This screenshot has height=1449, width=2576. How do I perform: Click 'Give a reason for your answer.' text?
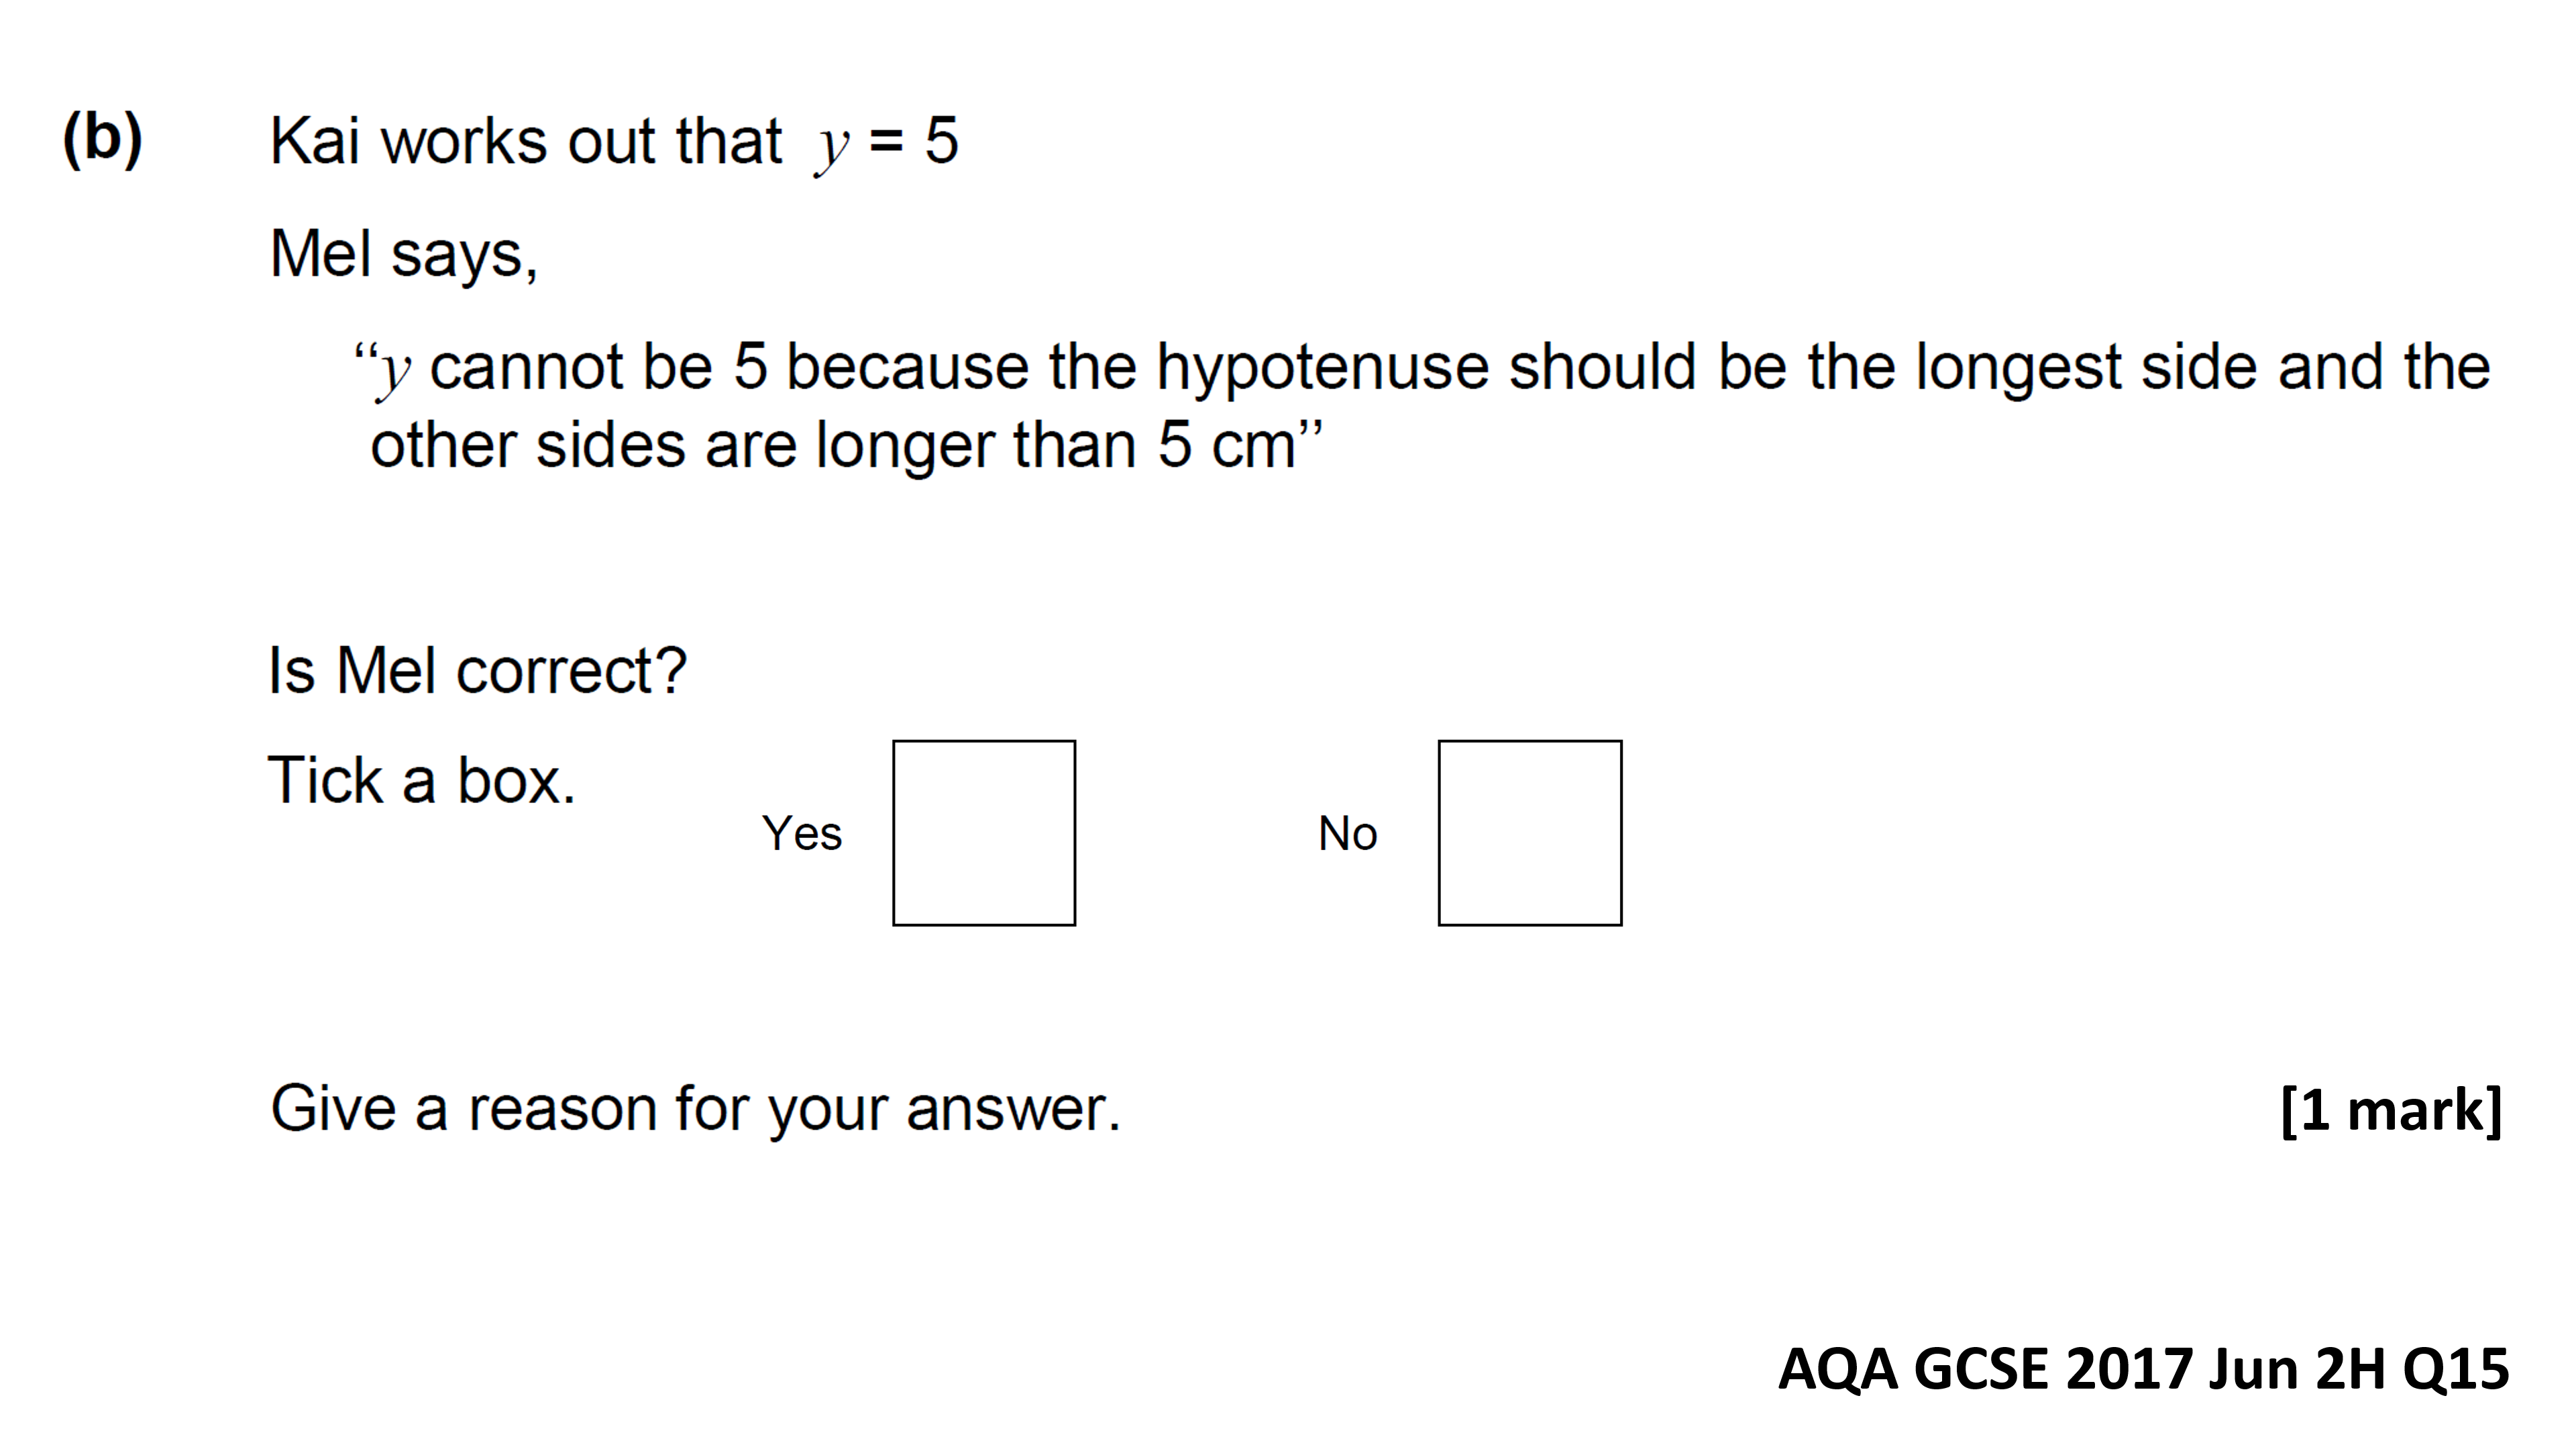pyautogui.click(x=696, y=1110)
